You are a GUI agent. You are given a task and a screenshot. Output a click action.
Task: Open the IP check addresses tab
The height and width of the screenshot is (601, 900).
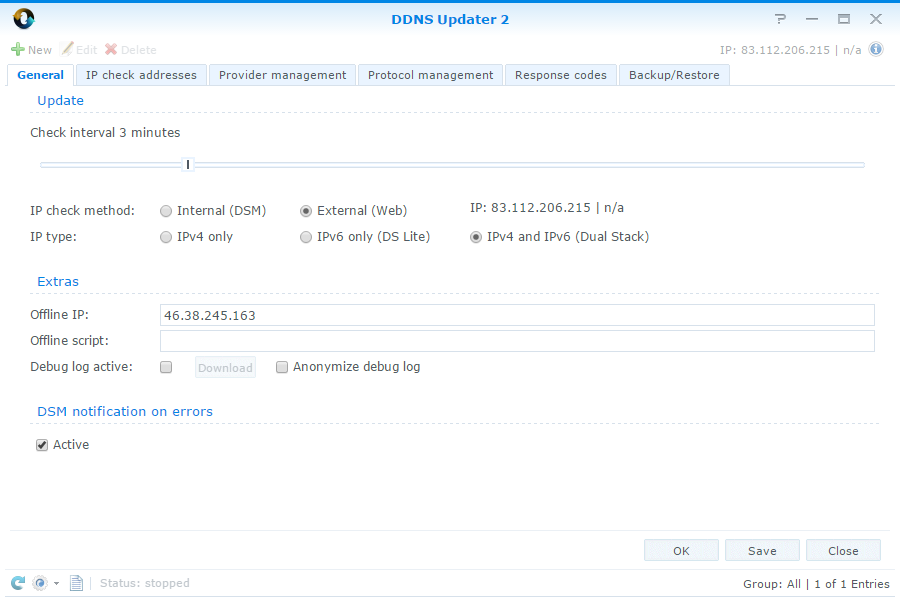141,75
